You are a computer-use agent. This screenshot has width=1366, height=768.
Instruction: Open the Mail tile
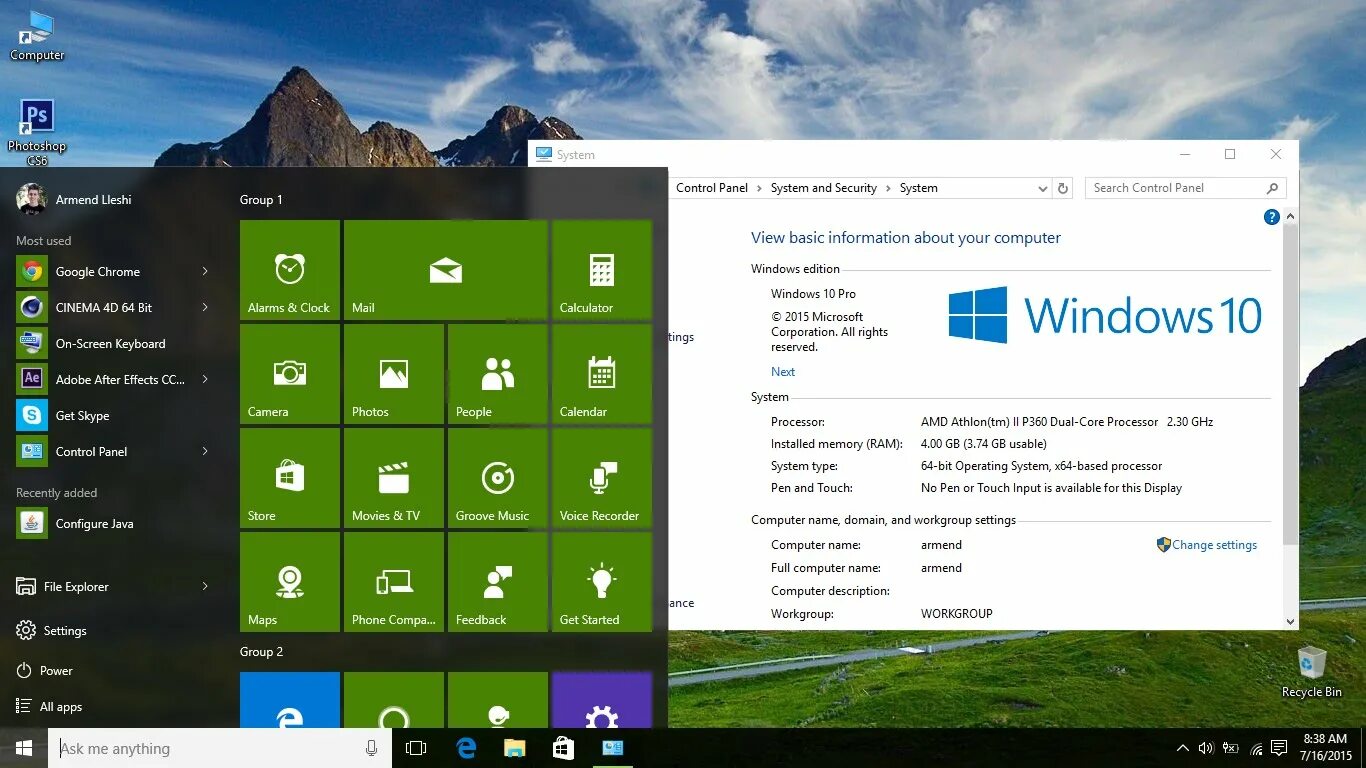[x=446, y=270]
